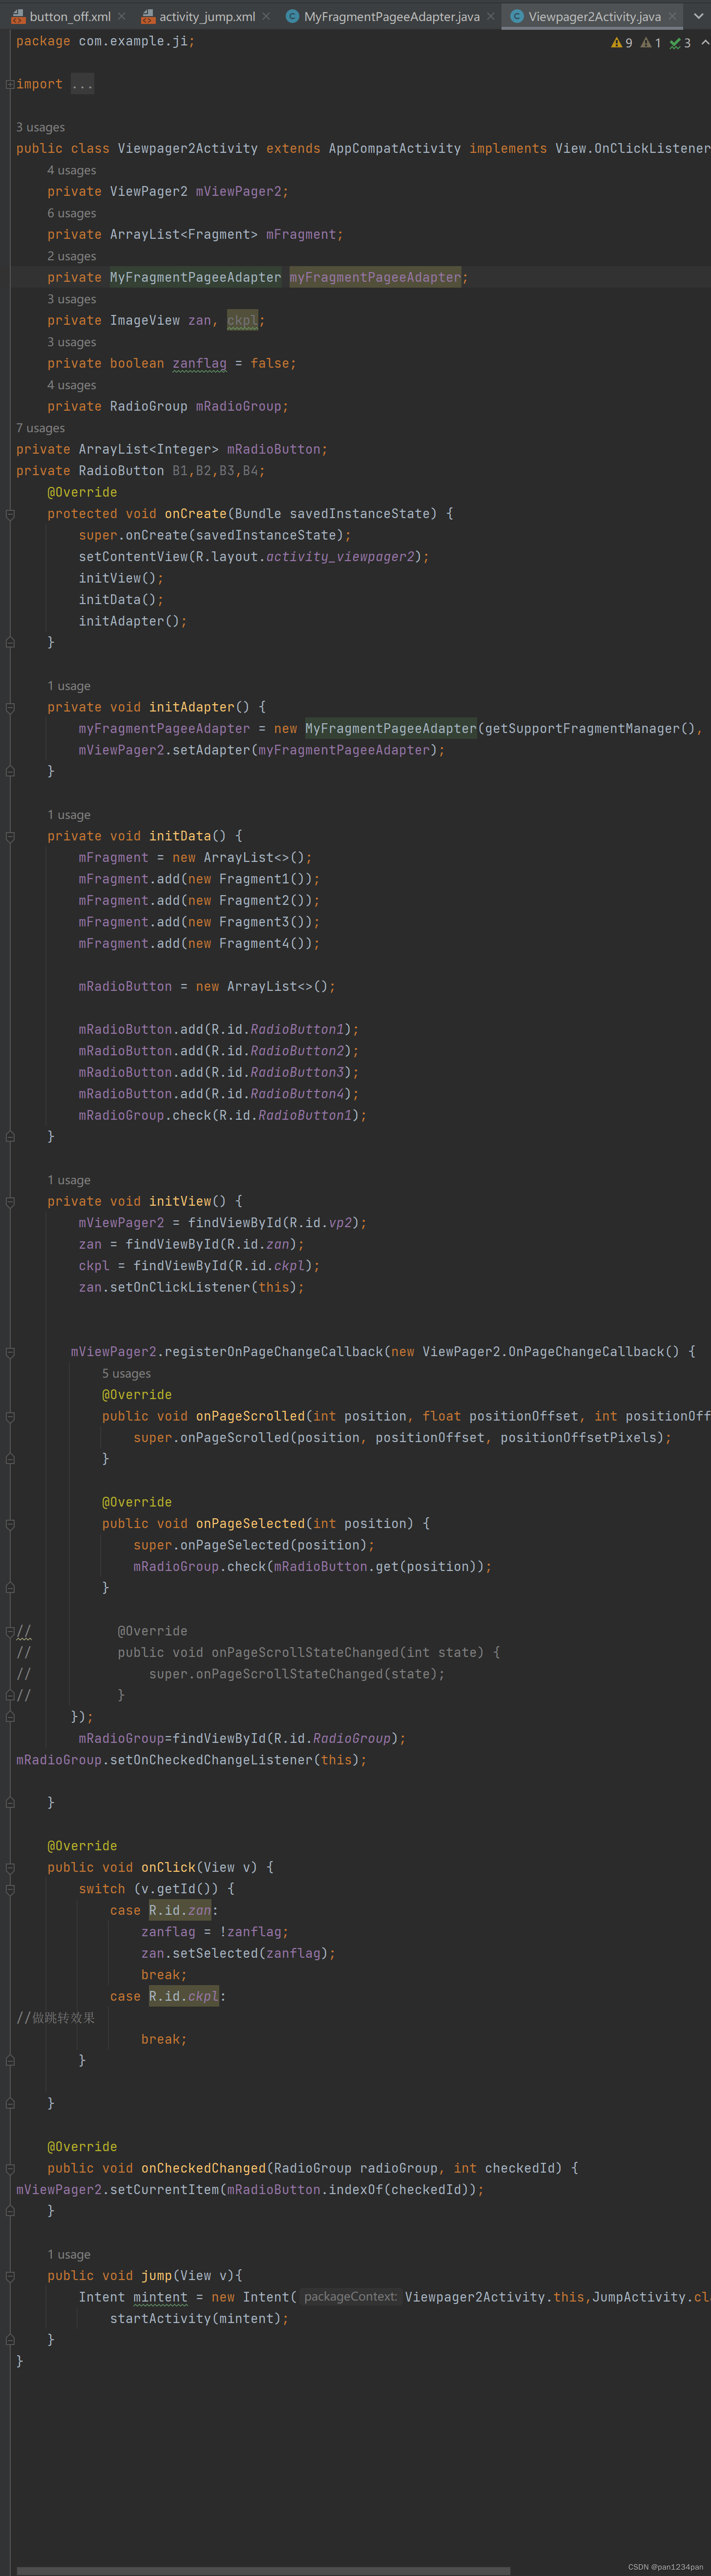711x2576 pixels.
Task: Click the XML file icon on button_off.xml tab
Action: [x=18, y=16]
